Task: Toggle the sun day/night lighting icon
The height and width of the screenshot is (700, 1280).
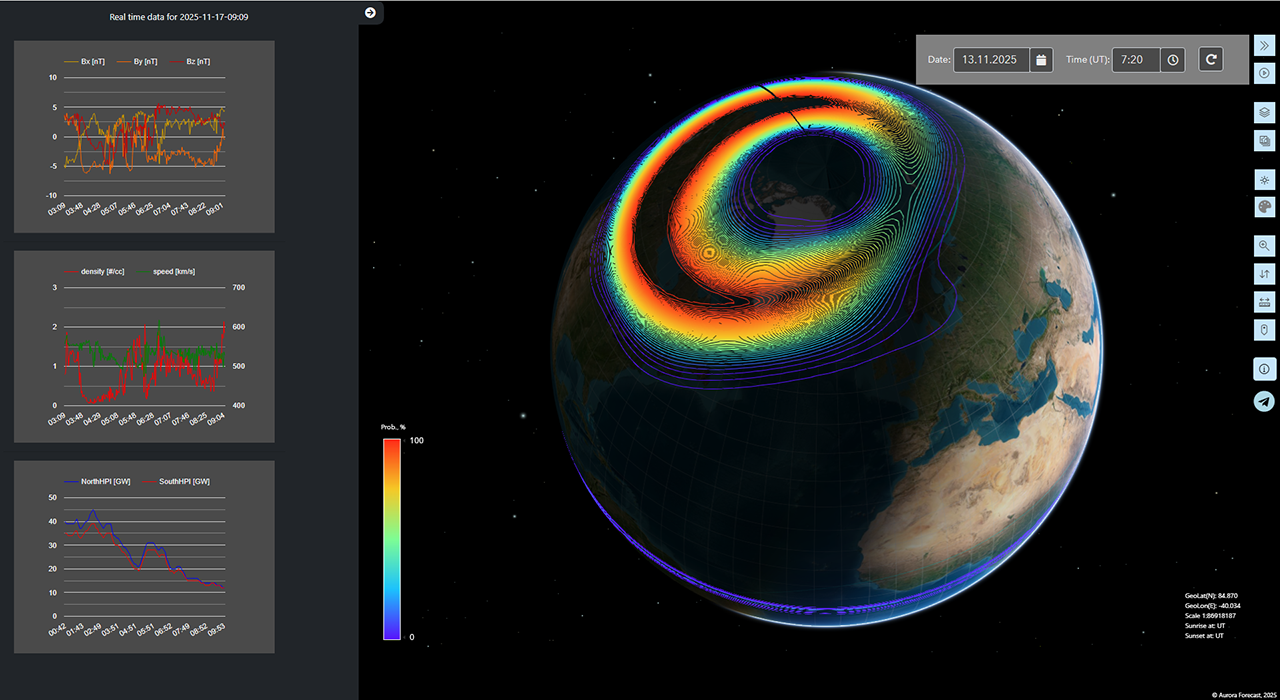Action: 1264,180
